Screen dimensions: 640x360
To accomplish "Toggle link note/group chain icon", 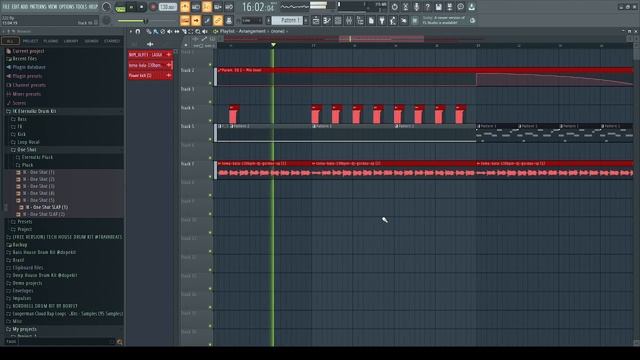I will pos(218,20).
